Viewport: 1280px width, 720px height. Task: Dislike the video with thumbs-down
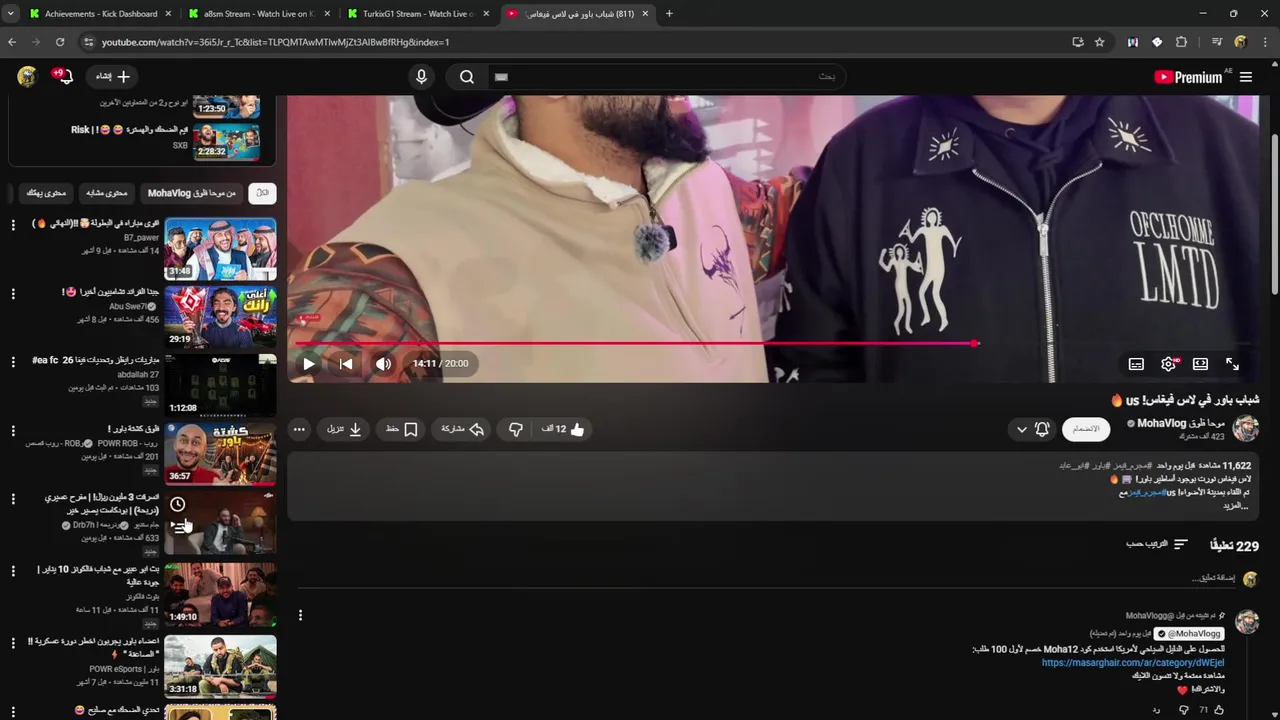pyautogui.click(x=515, y=429)
